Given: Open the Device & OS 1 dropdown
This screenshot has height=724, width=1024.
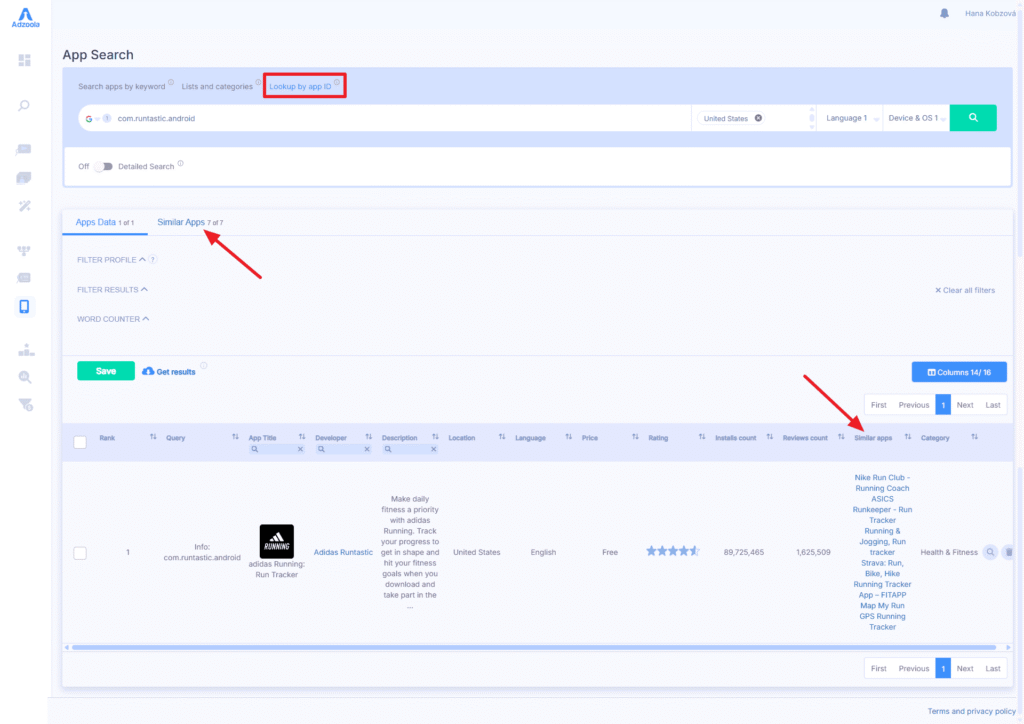Looking at the screenshot, I should pyautogui.click(x=916, y=117).
